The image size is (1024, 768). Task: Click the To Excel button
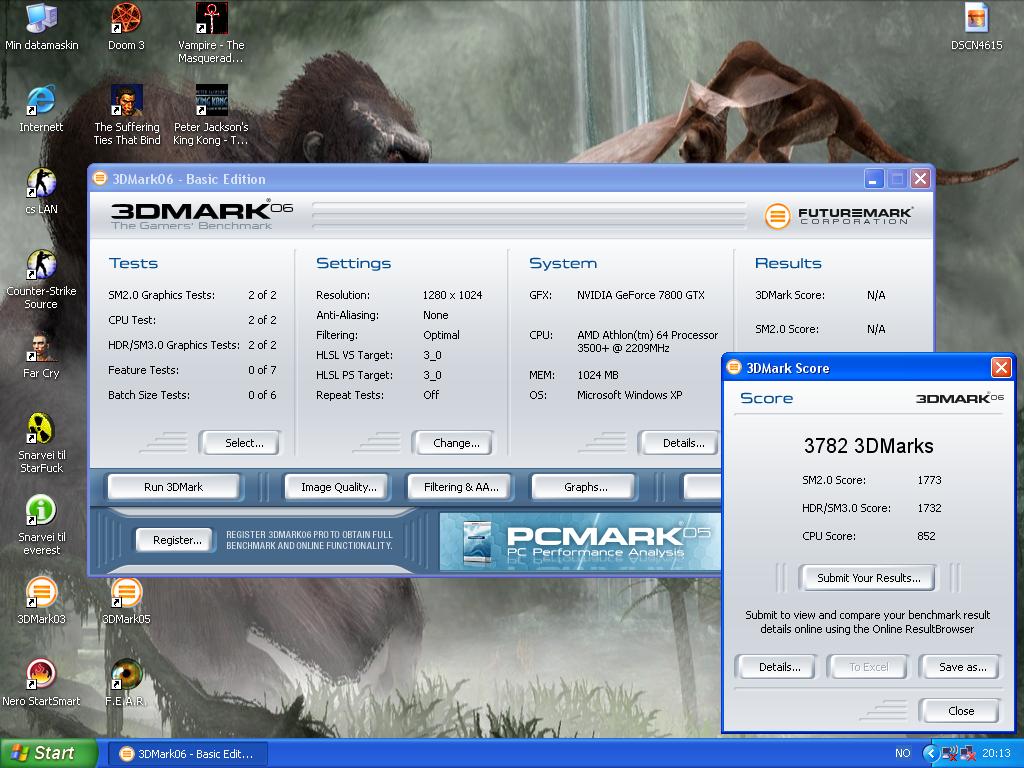(x=868, y=667)
